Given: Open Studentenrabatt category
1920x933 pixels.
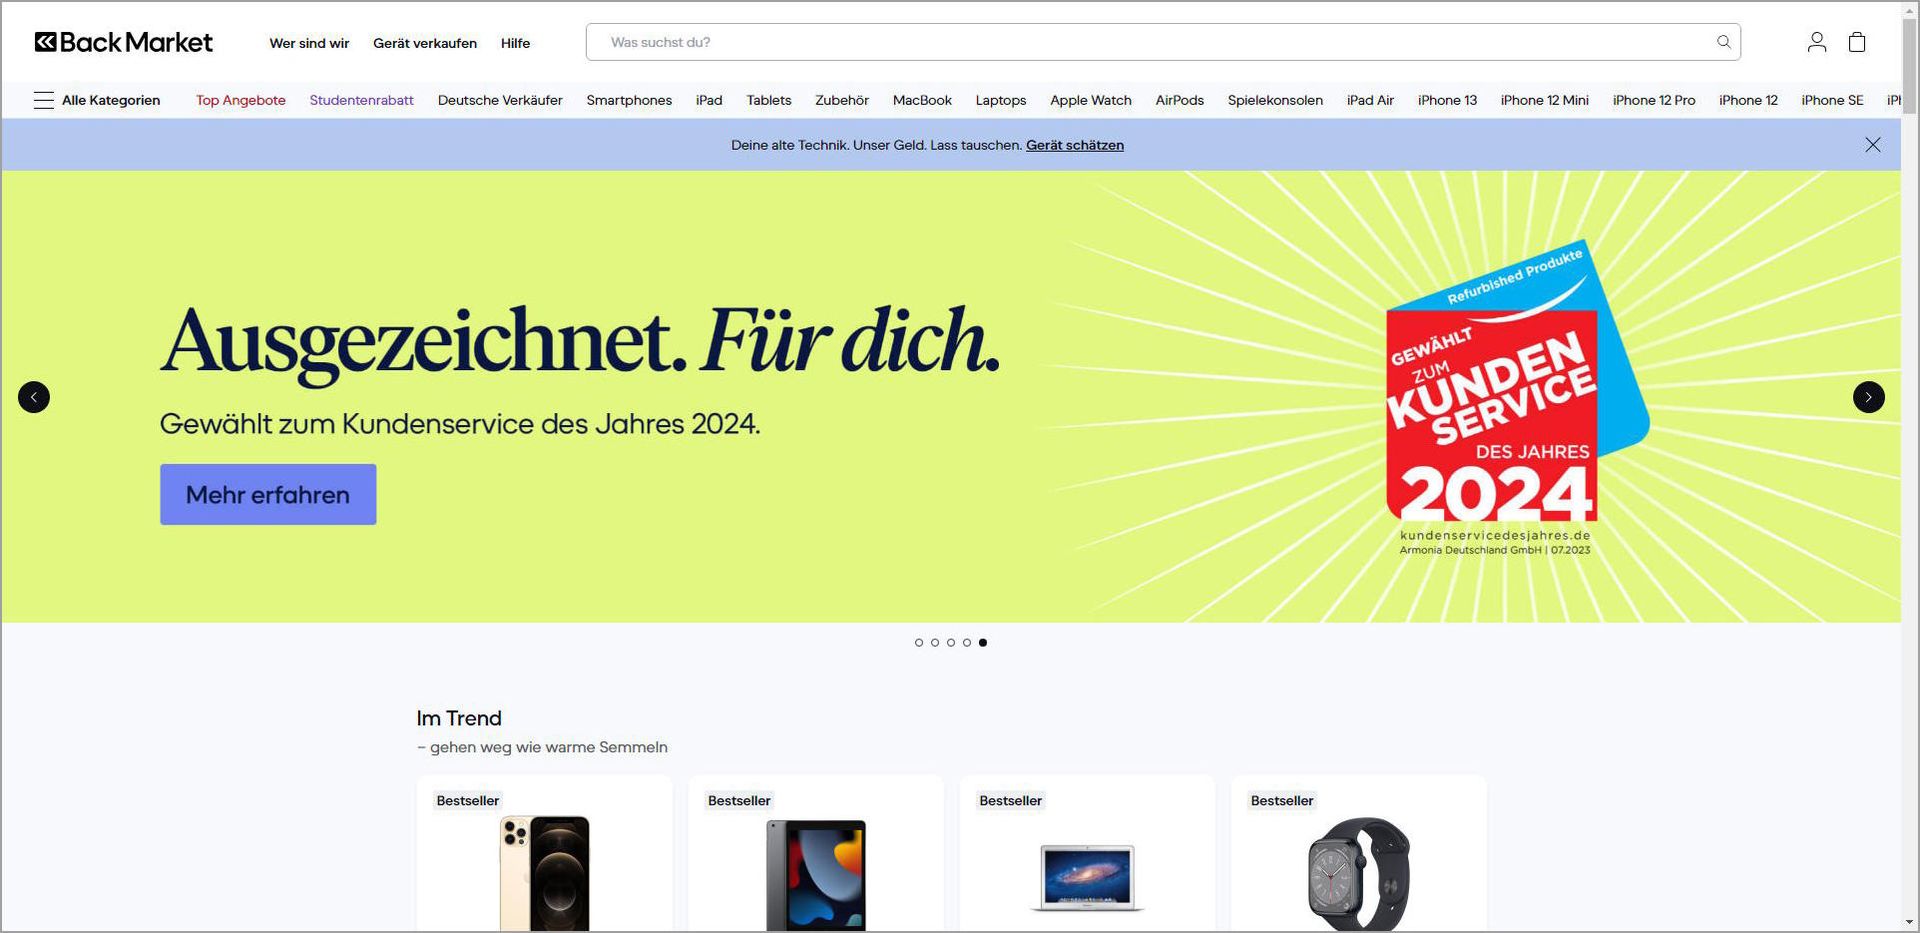Looking at the screenshot, I should (x=361, y=100).
